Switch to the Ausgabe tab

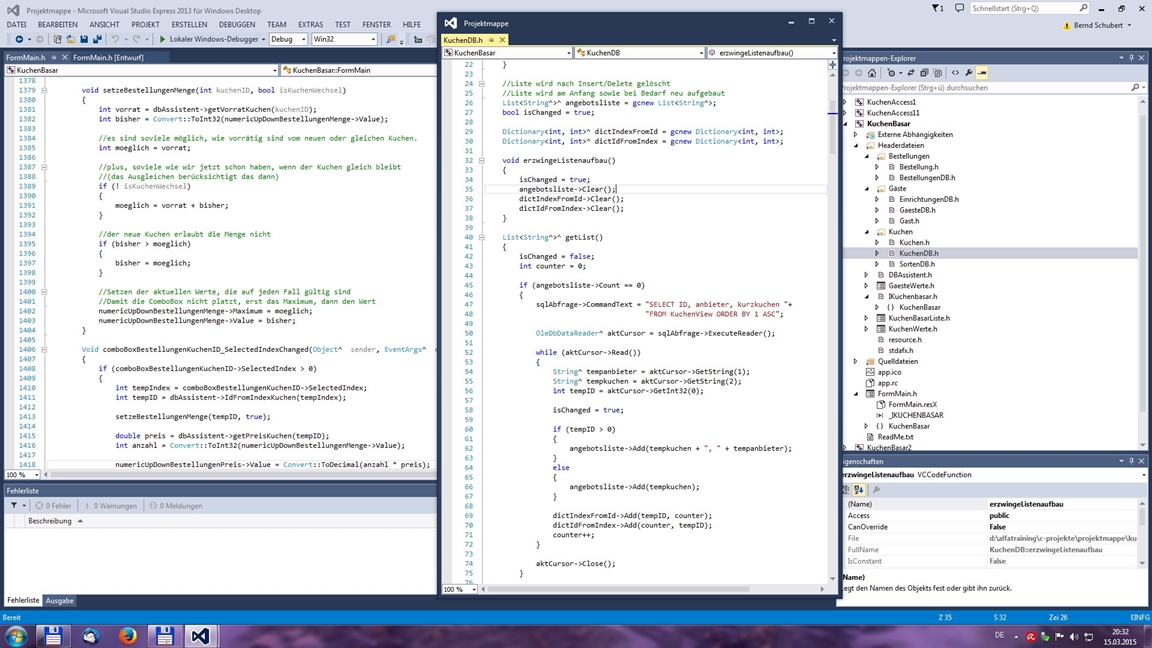coord(60,601)
